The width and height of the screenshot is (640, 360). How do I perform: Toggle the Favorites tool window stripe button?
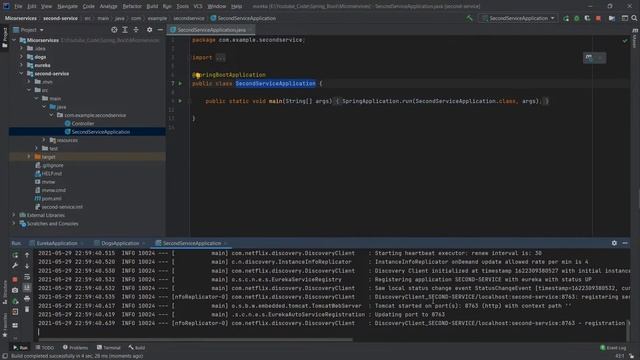point(4,326)
